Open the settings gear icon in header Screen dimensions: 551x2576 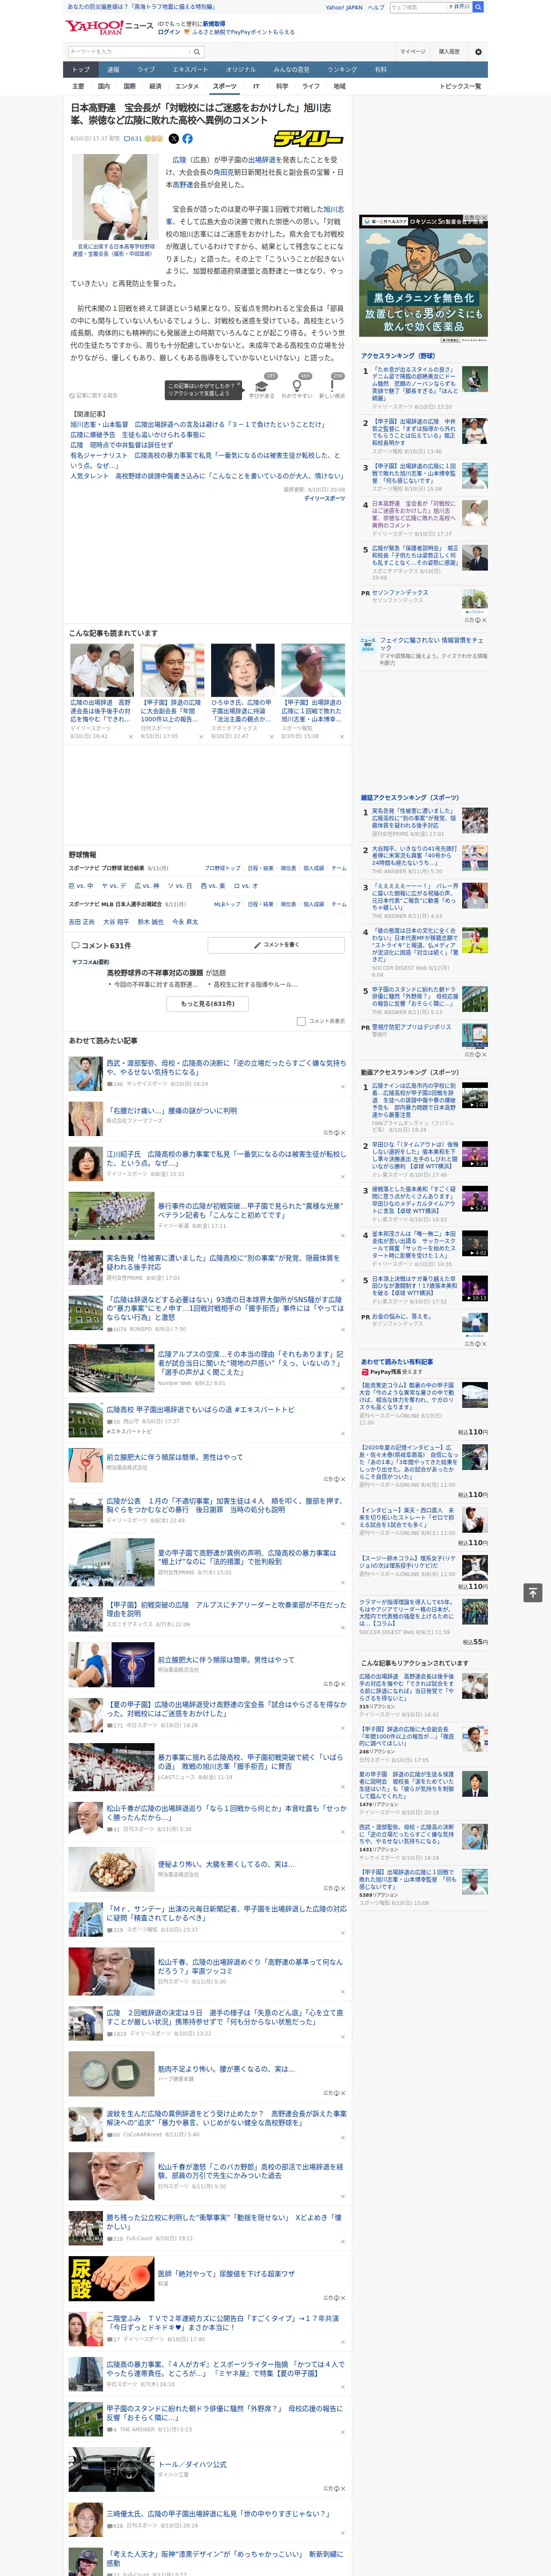[x=478, y=51]
